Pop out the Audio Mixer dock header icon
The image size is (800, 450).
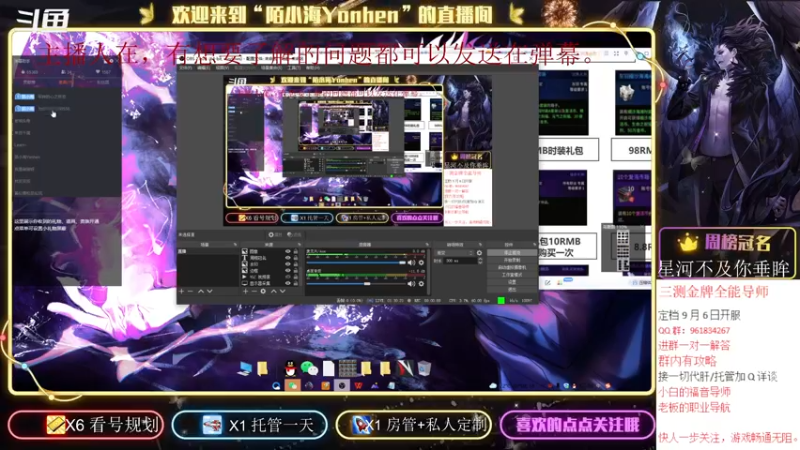(427, 245)
